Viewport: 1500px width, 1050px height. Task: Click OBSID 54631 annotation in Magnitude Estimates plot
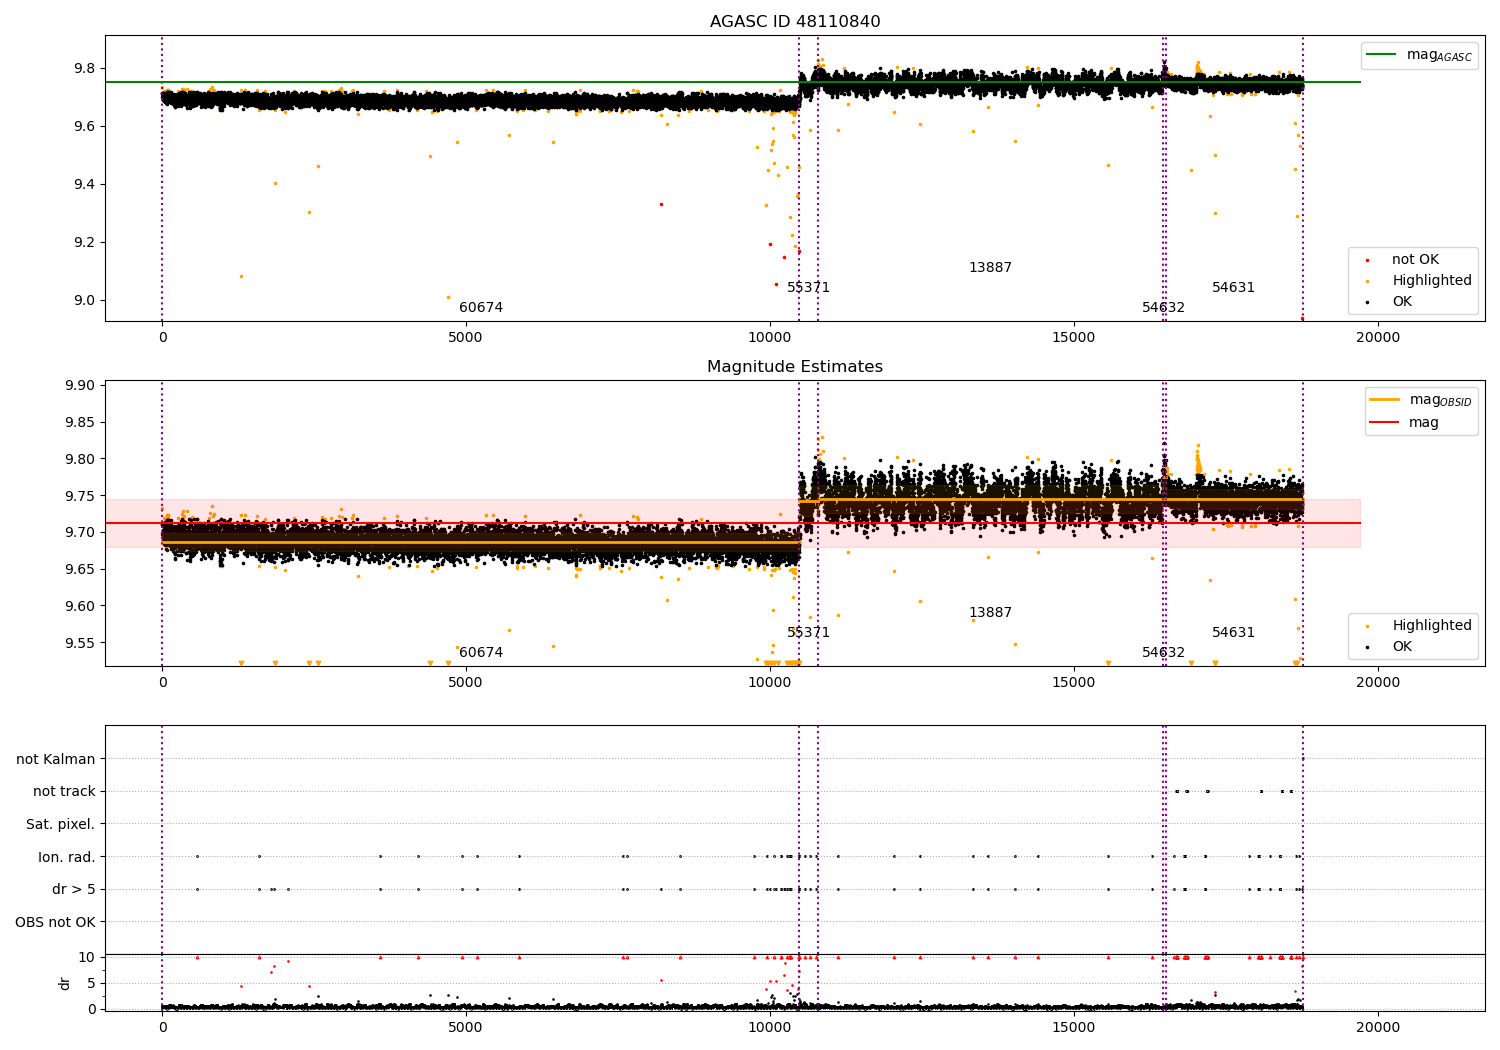[1233, 633]
